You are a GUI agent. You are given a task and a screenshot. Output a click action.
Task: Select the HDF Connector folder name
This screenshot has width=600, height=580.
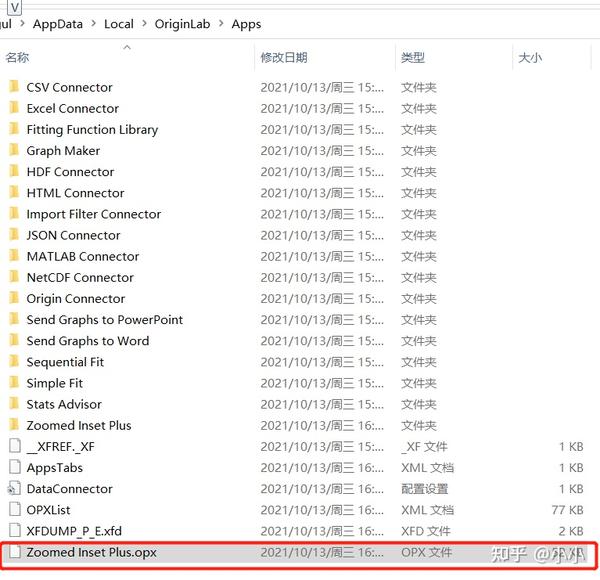70,172
